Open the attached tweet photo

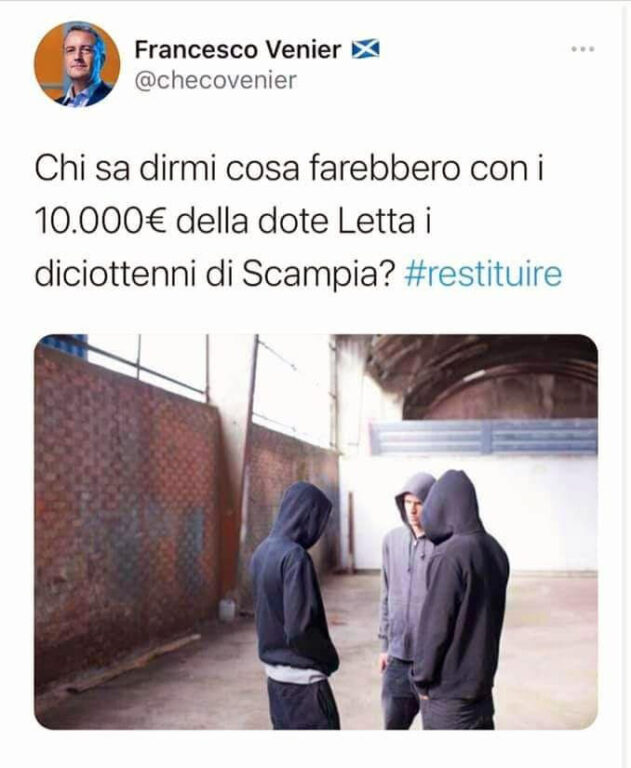(316, 532)
